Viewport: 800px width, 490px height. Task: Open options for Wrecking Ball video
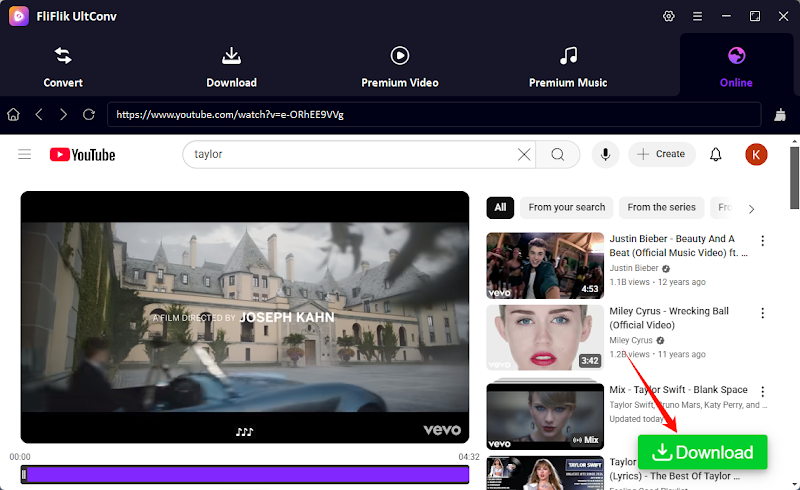click(762, 313)
